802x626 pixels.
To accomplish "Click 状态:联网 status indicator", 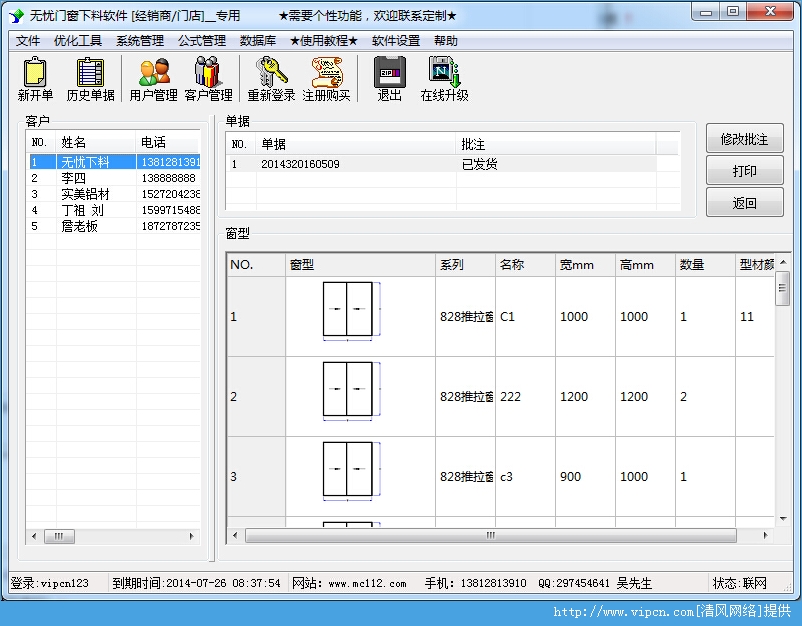I will [740, 584].
